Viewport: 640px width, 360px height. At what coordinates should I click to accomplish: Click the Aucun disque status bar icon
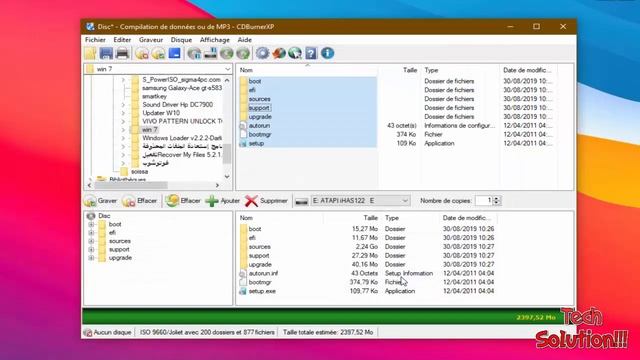pyautogui.click(x=87, y=333)
